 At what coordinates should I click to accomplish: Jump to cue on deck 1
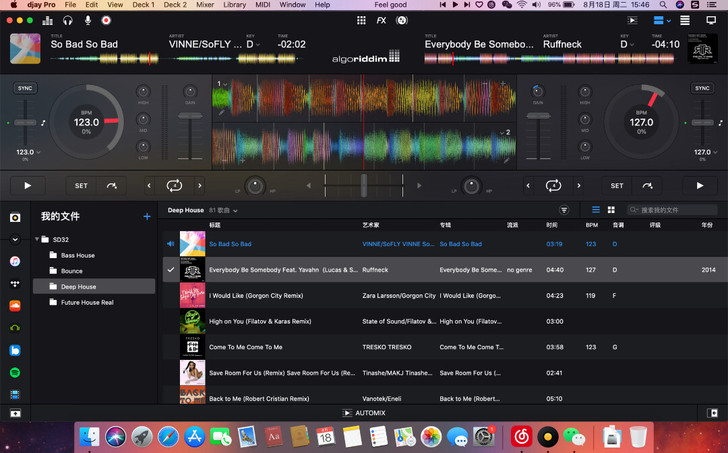point(111,186)
